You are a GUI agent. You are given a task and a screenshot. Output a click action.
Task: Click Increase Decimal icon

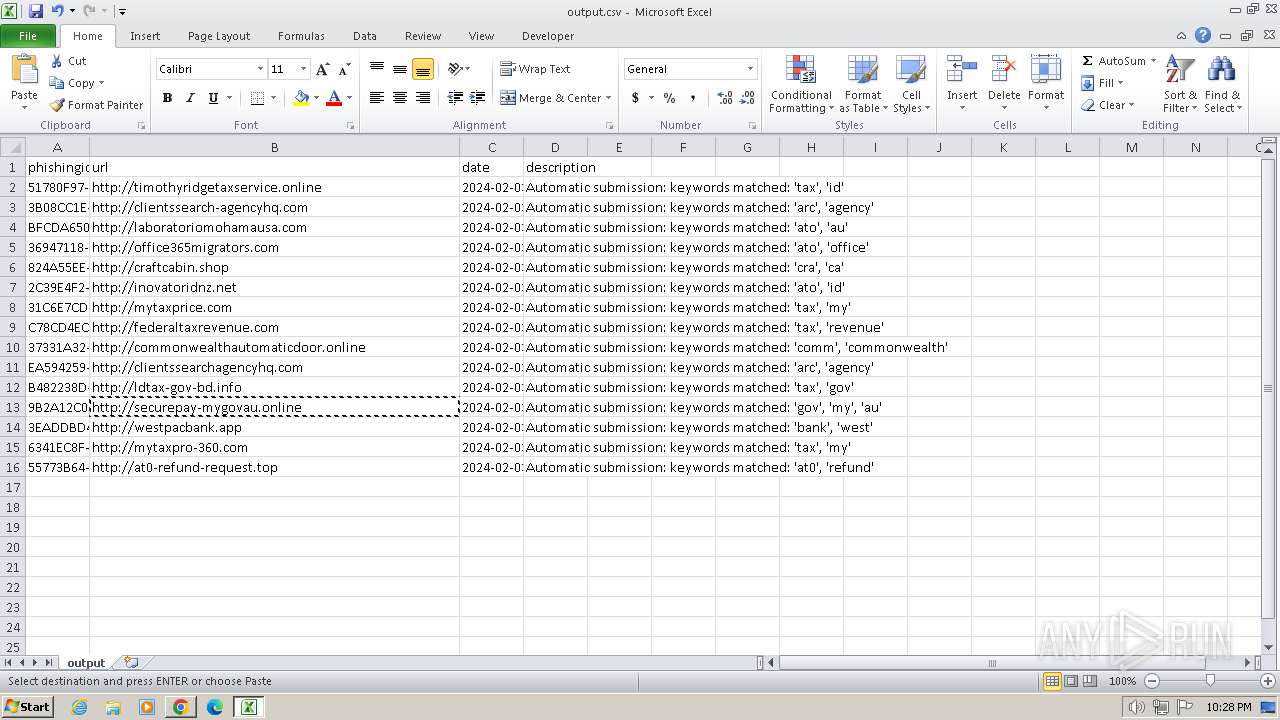tap(725, 98)
